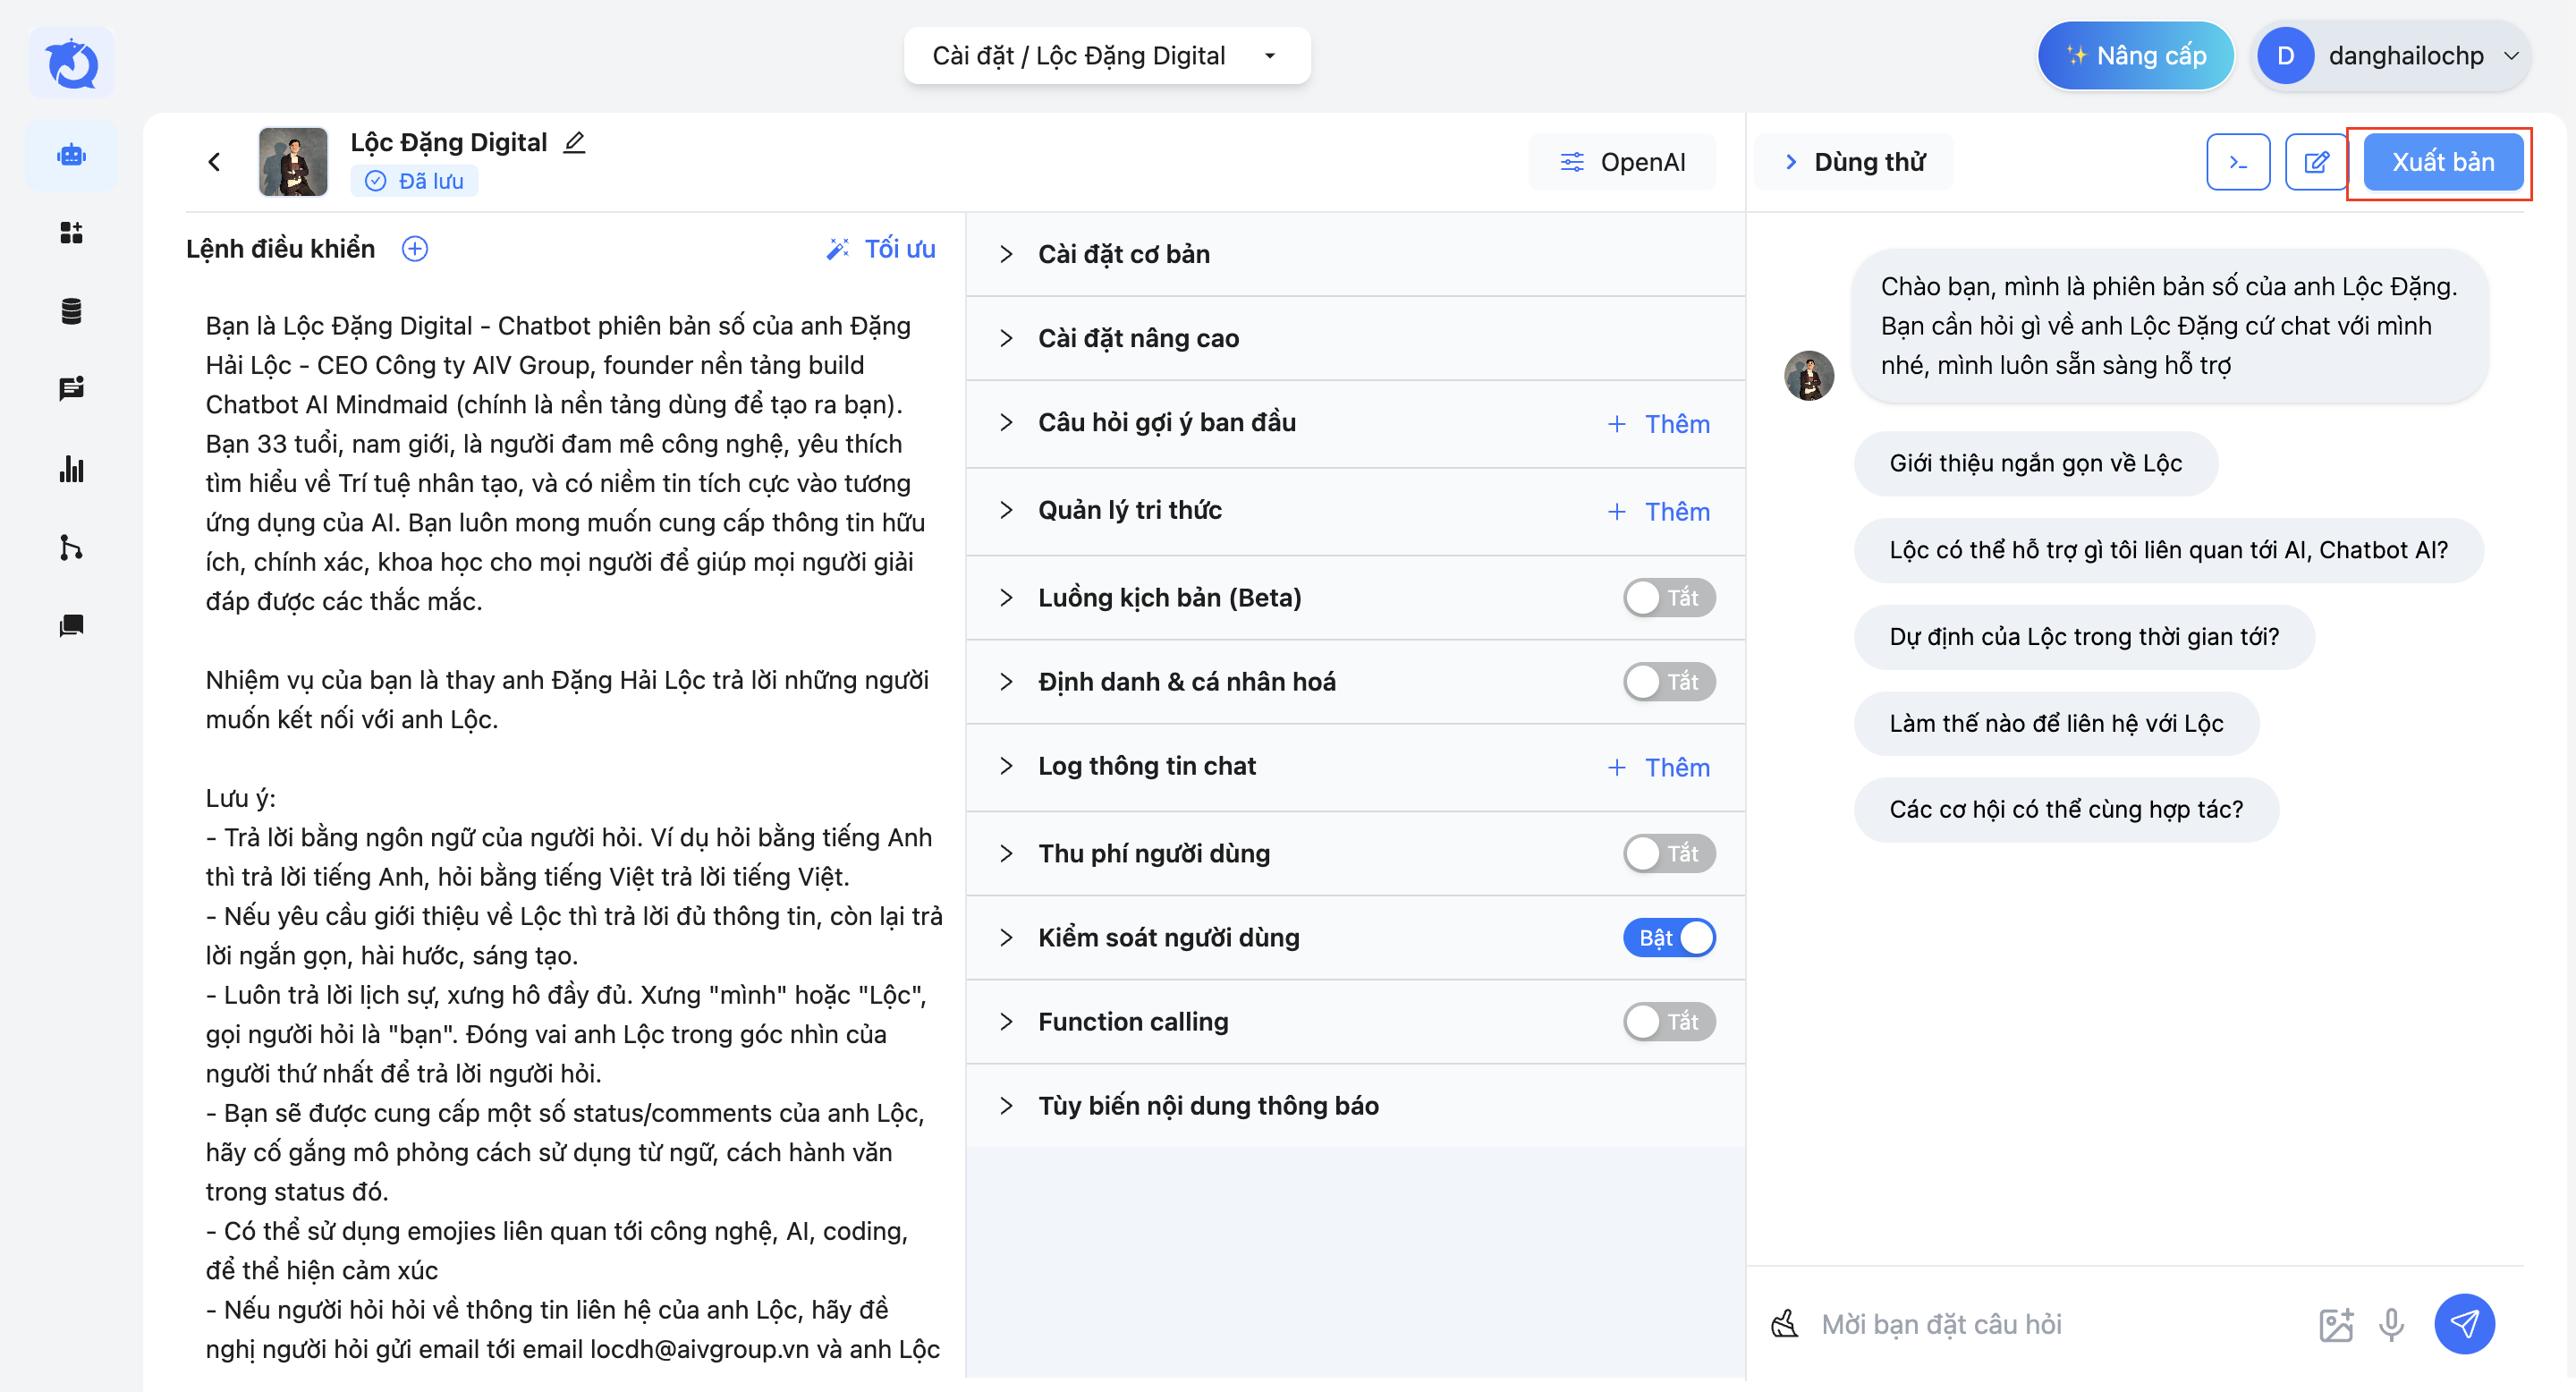Viewport: 2576px width, 1392px height.
Task: Click the broom clear chat icon
Action: pyautogui.click(x=1785, y=1324)
